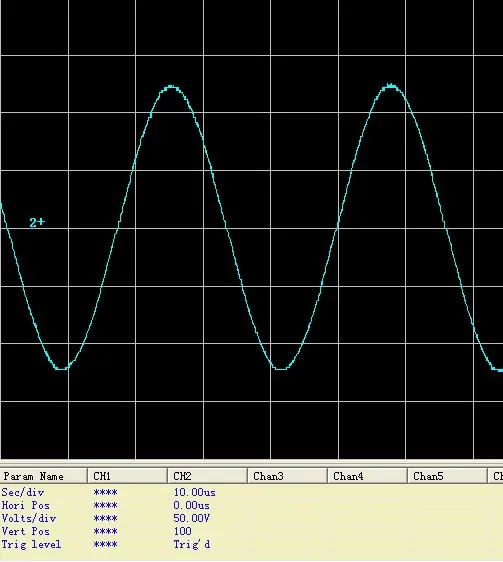This screenshot has height=562, width=503.
Task: Click the Trig'd status text
Action: coord(192,544)
